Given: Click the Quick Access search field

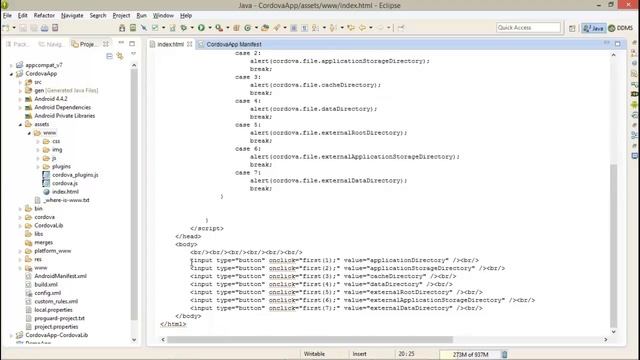Looking at the screenshot, I should click(x=529, y=28).
